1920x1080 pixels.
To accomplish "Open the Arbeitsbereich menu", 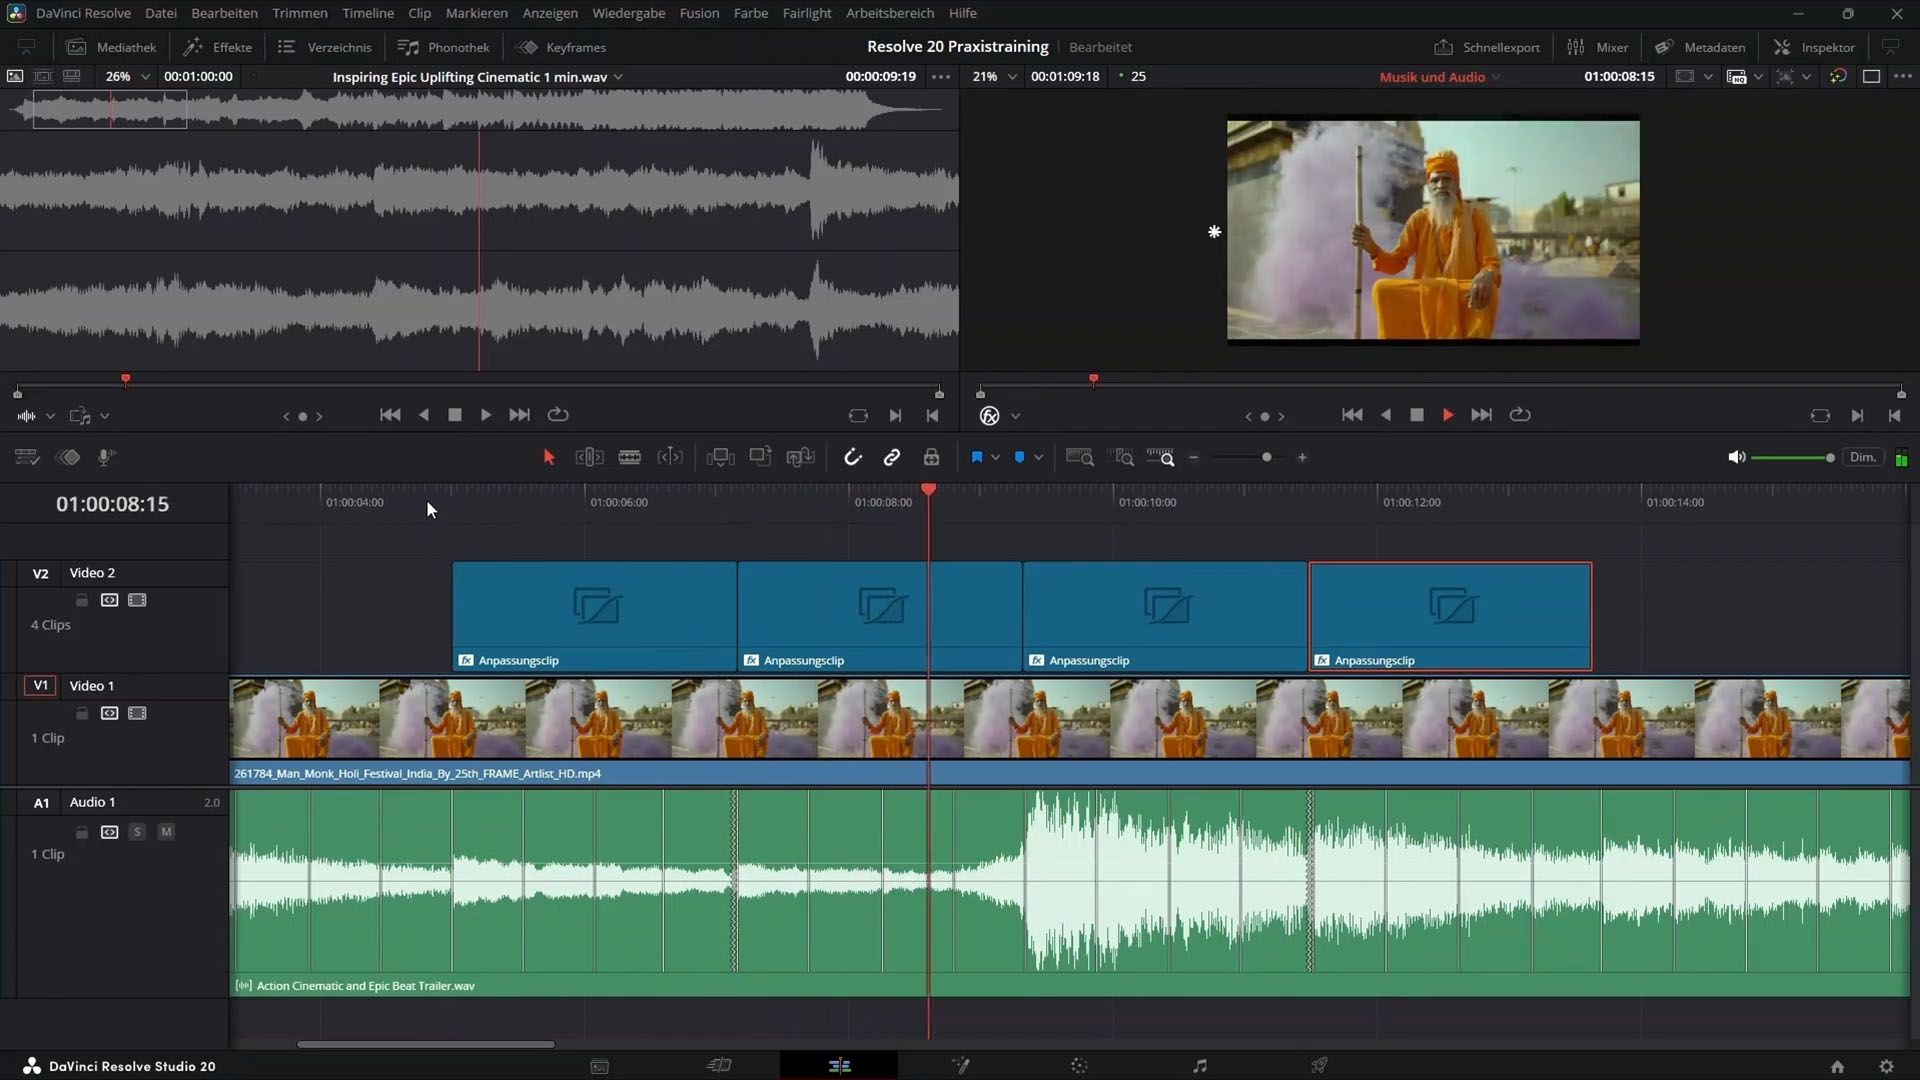I will [x=889, y=13].
